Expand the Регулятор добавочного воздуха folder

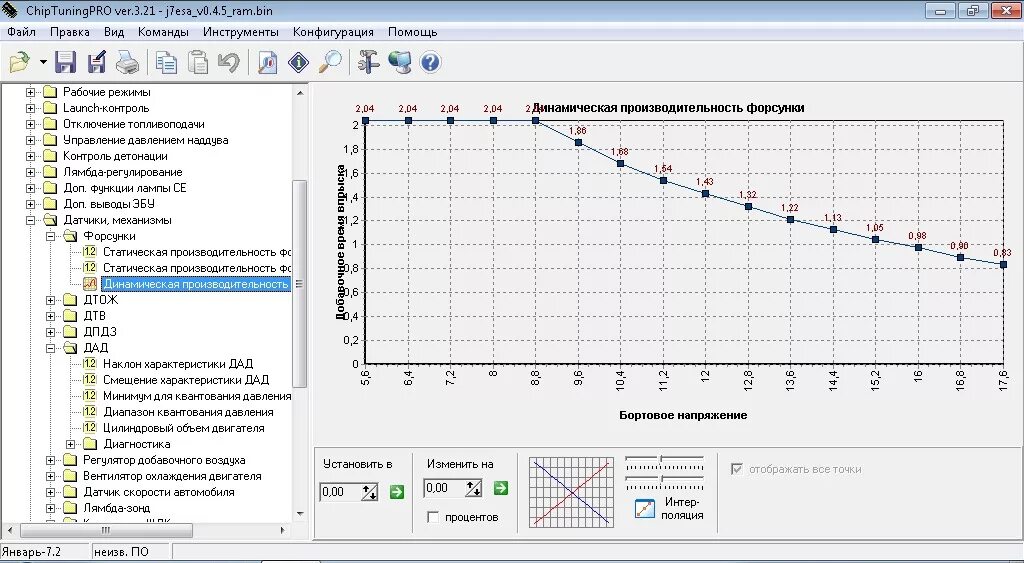(50, 460)
